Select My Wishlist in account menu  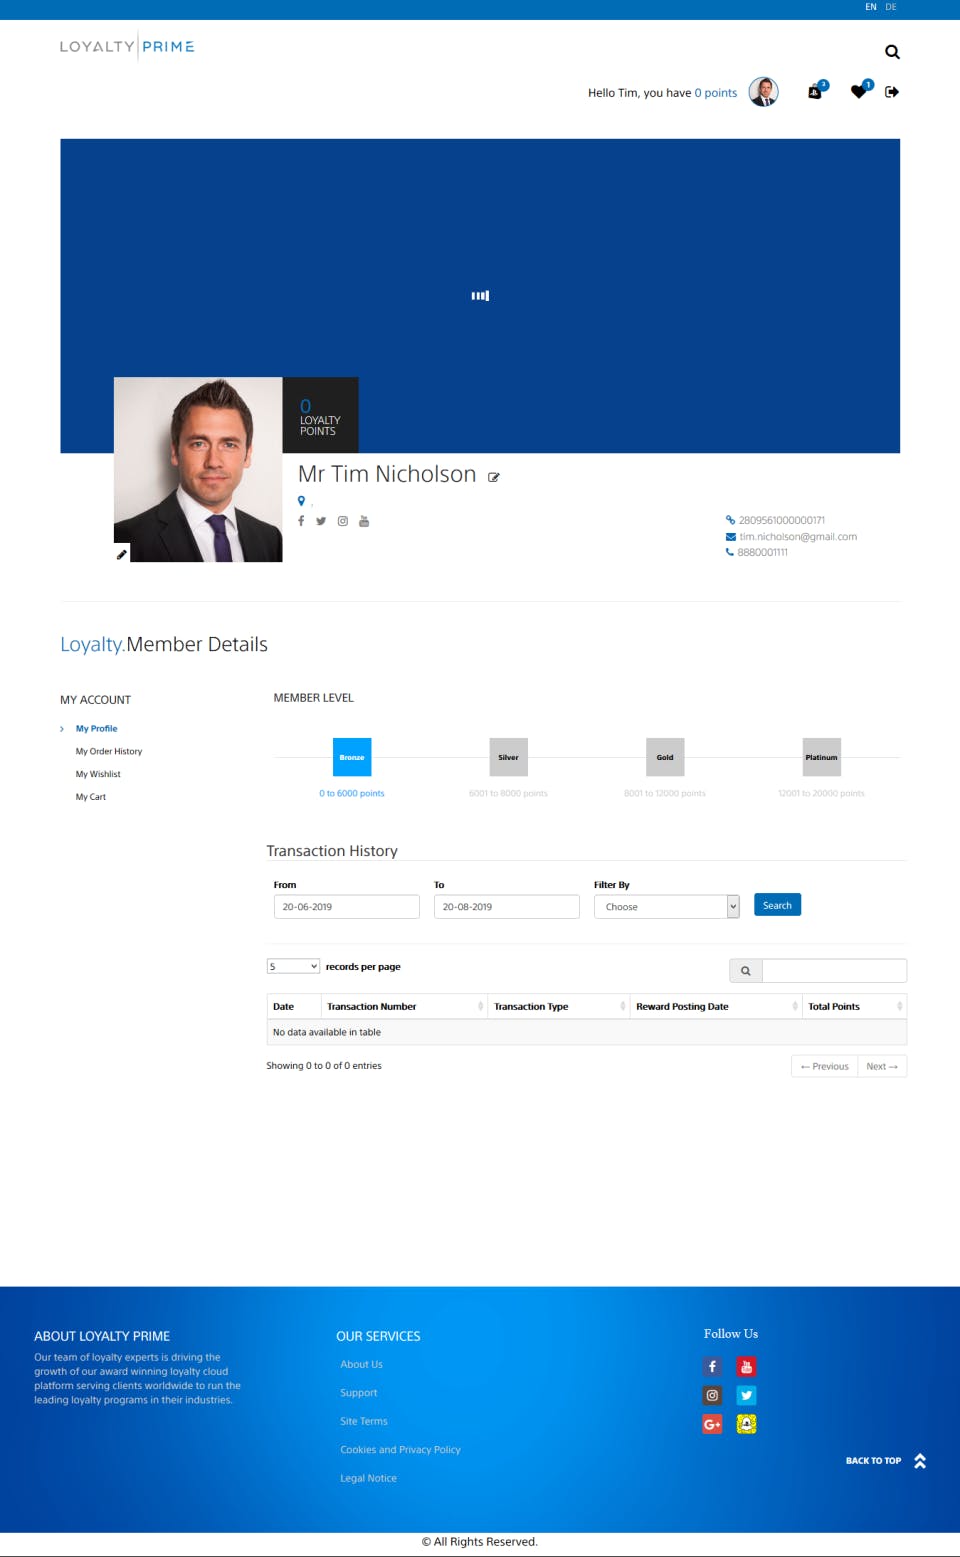(x=98, y=774)
